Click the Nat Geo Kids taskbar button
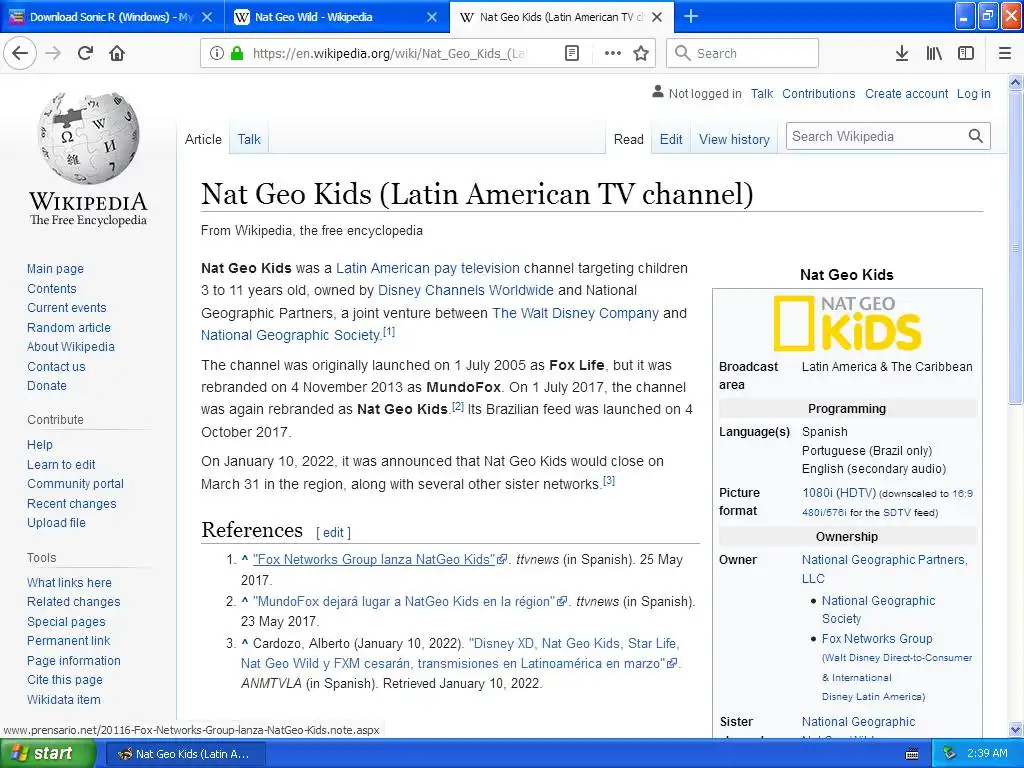Viewport: 1024px width, 768px height. [x=185, y=754]
